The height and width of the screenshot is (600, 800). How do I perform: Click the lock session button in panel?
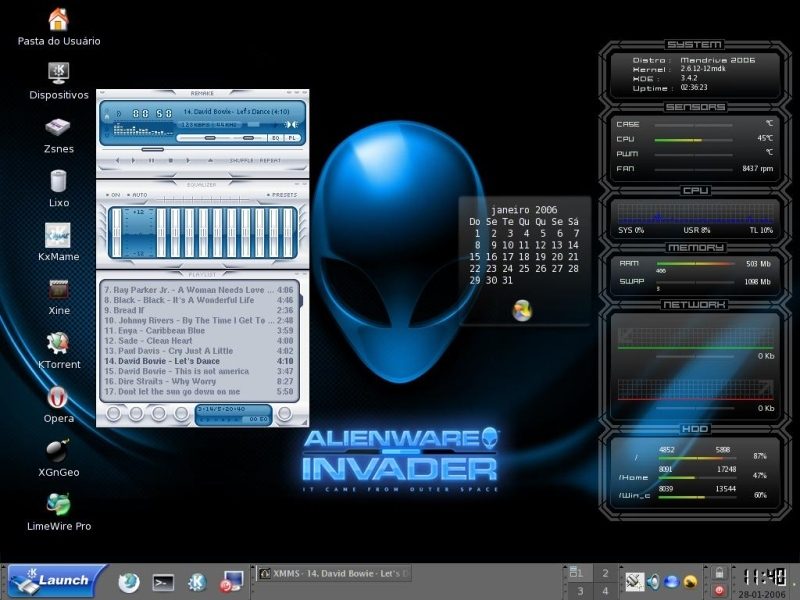[x=719, y=573]
